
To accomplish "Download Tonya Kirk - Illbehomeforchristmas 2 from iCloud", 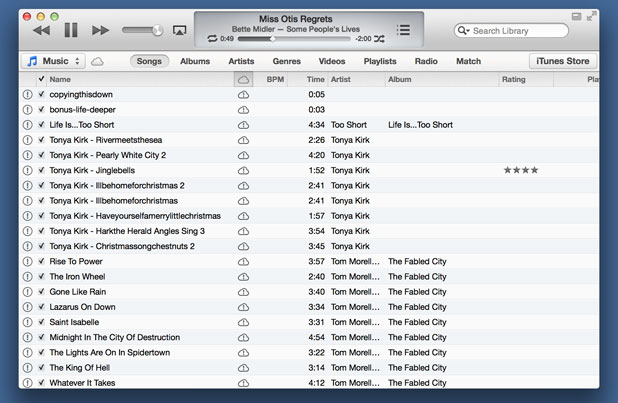I will click(244, 186).
